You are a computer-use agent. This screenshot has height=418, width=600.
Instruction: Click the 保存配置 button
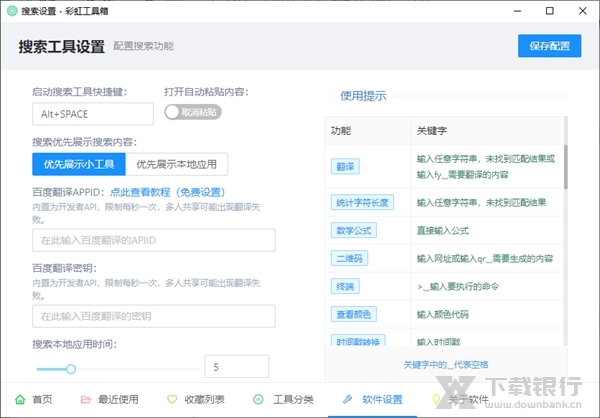(549, 46)
